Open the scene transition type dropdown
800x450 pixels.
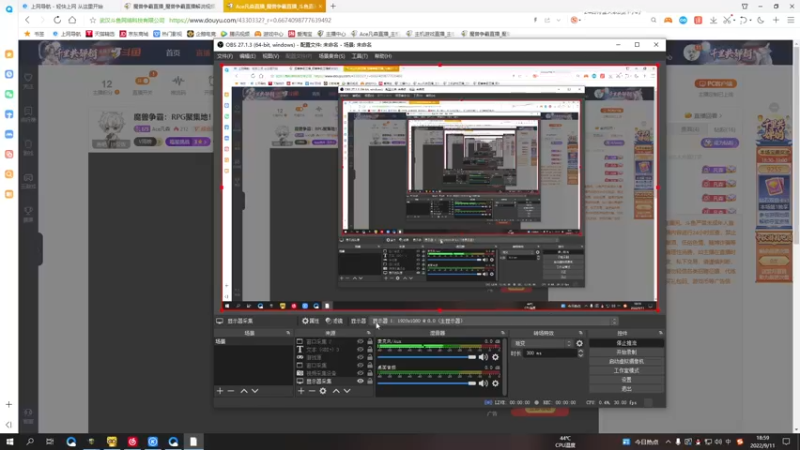tap(542, 343)
